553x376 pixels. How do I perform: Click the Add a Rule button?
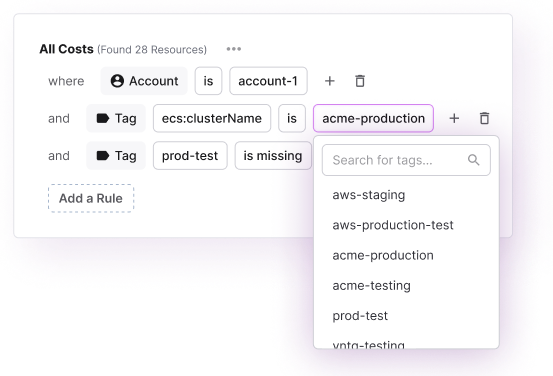pyautogui.click(x=91, y=198)
